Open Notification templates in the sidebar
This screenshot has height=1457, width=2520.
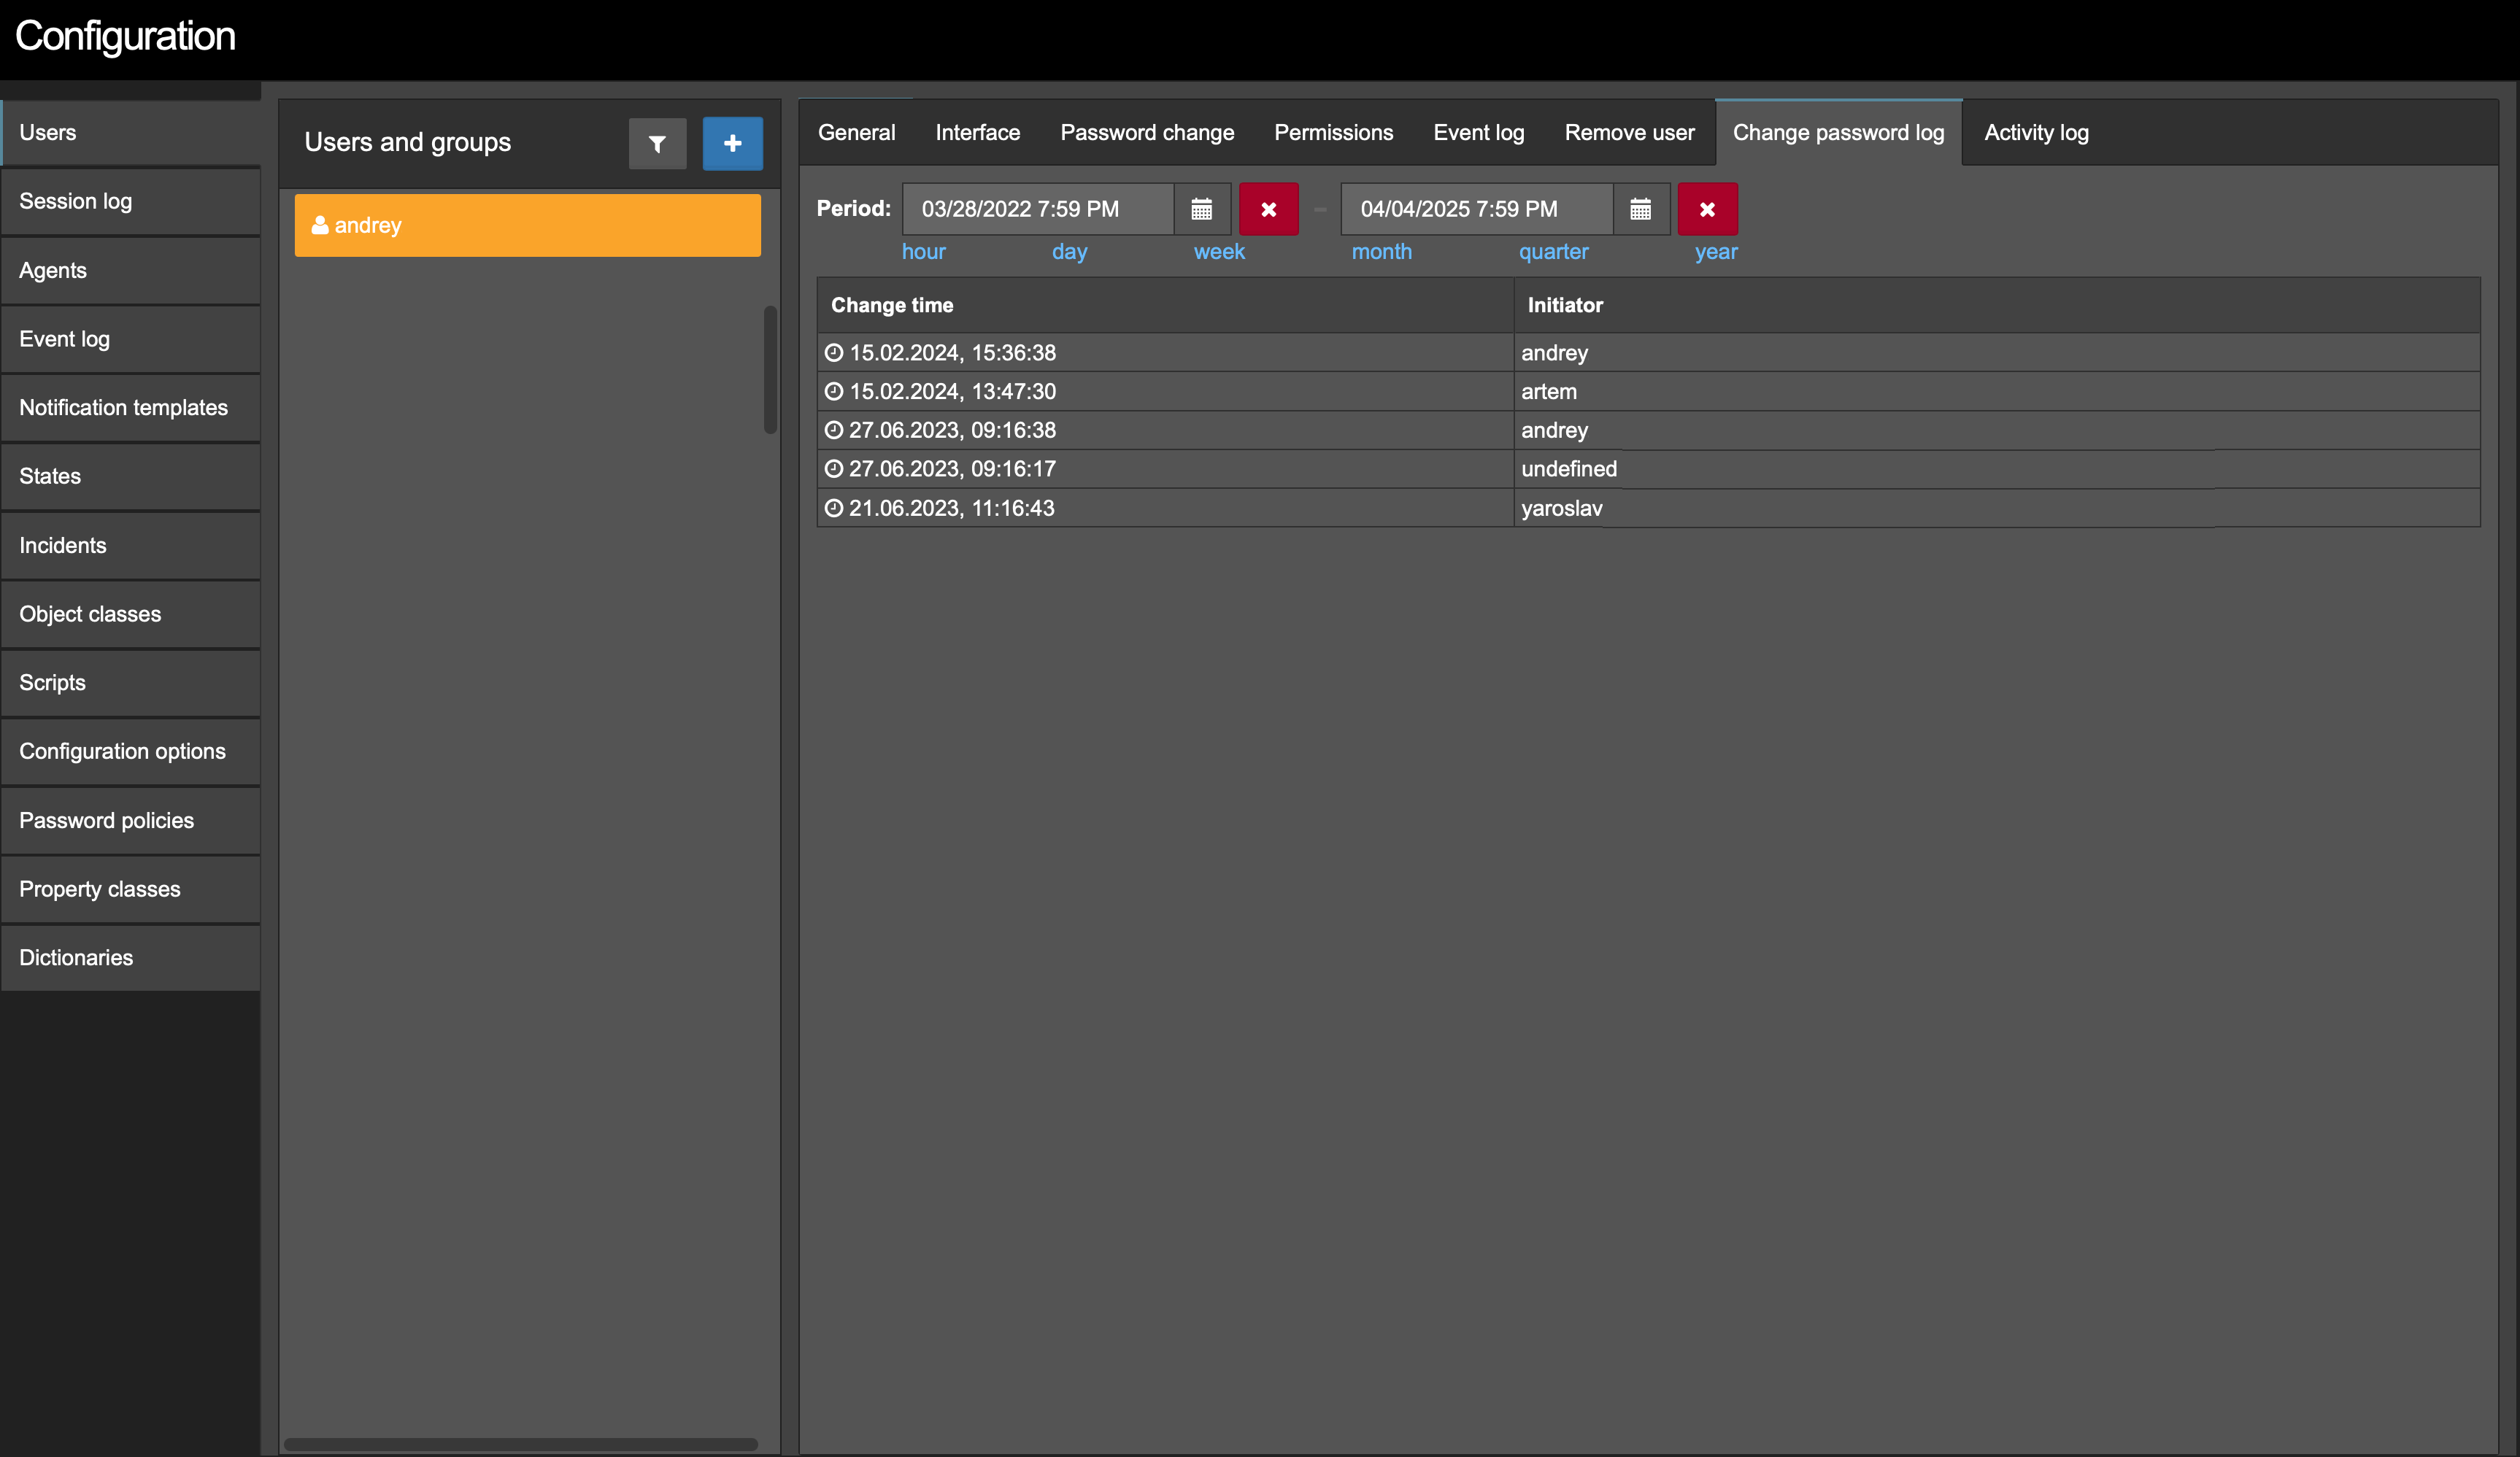tap(131, 408)
